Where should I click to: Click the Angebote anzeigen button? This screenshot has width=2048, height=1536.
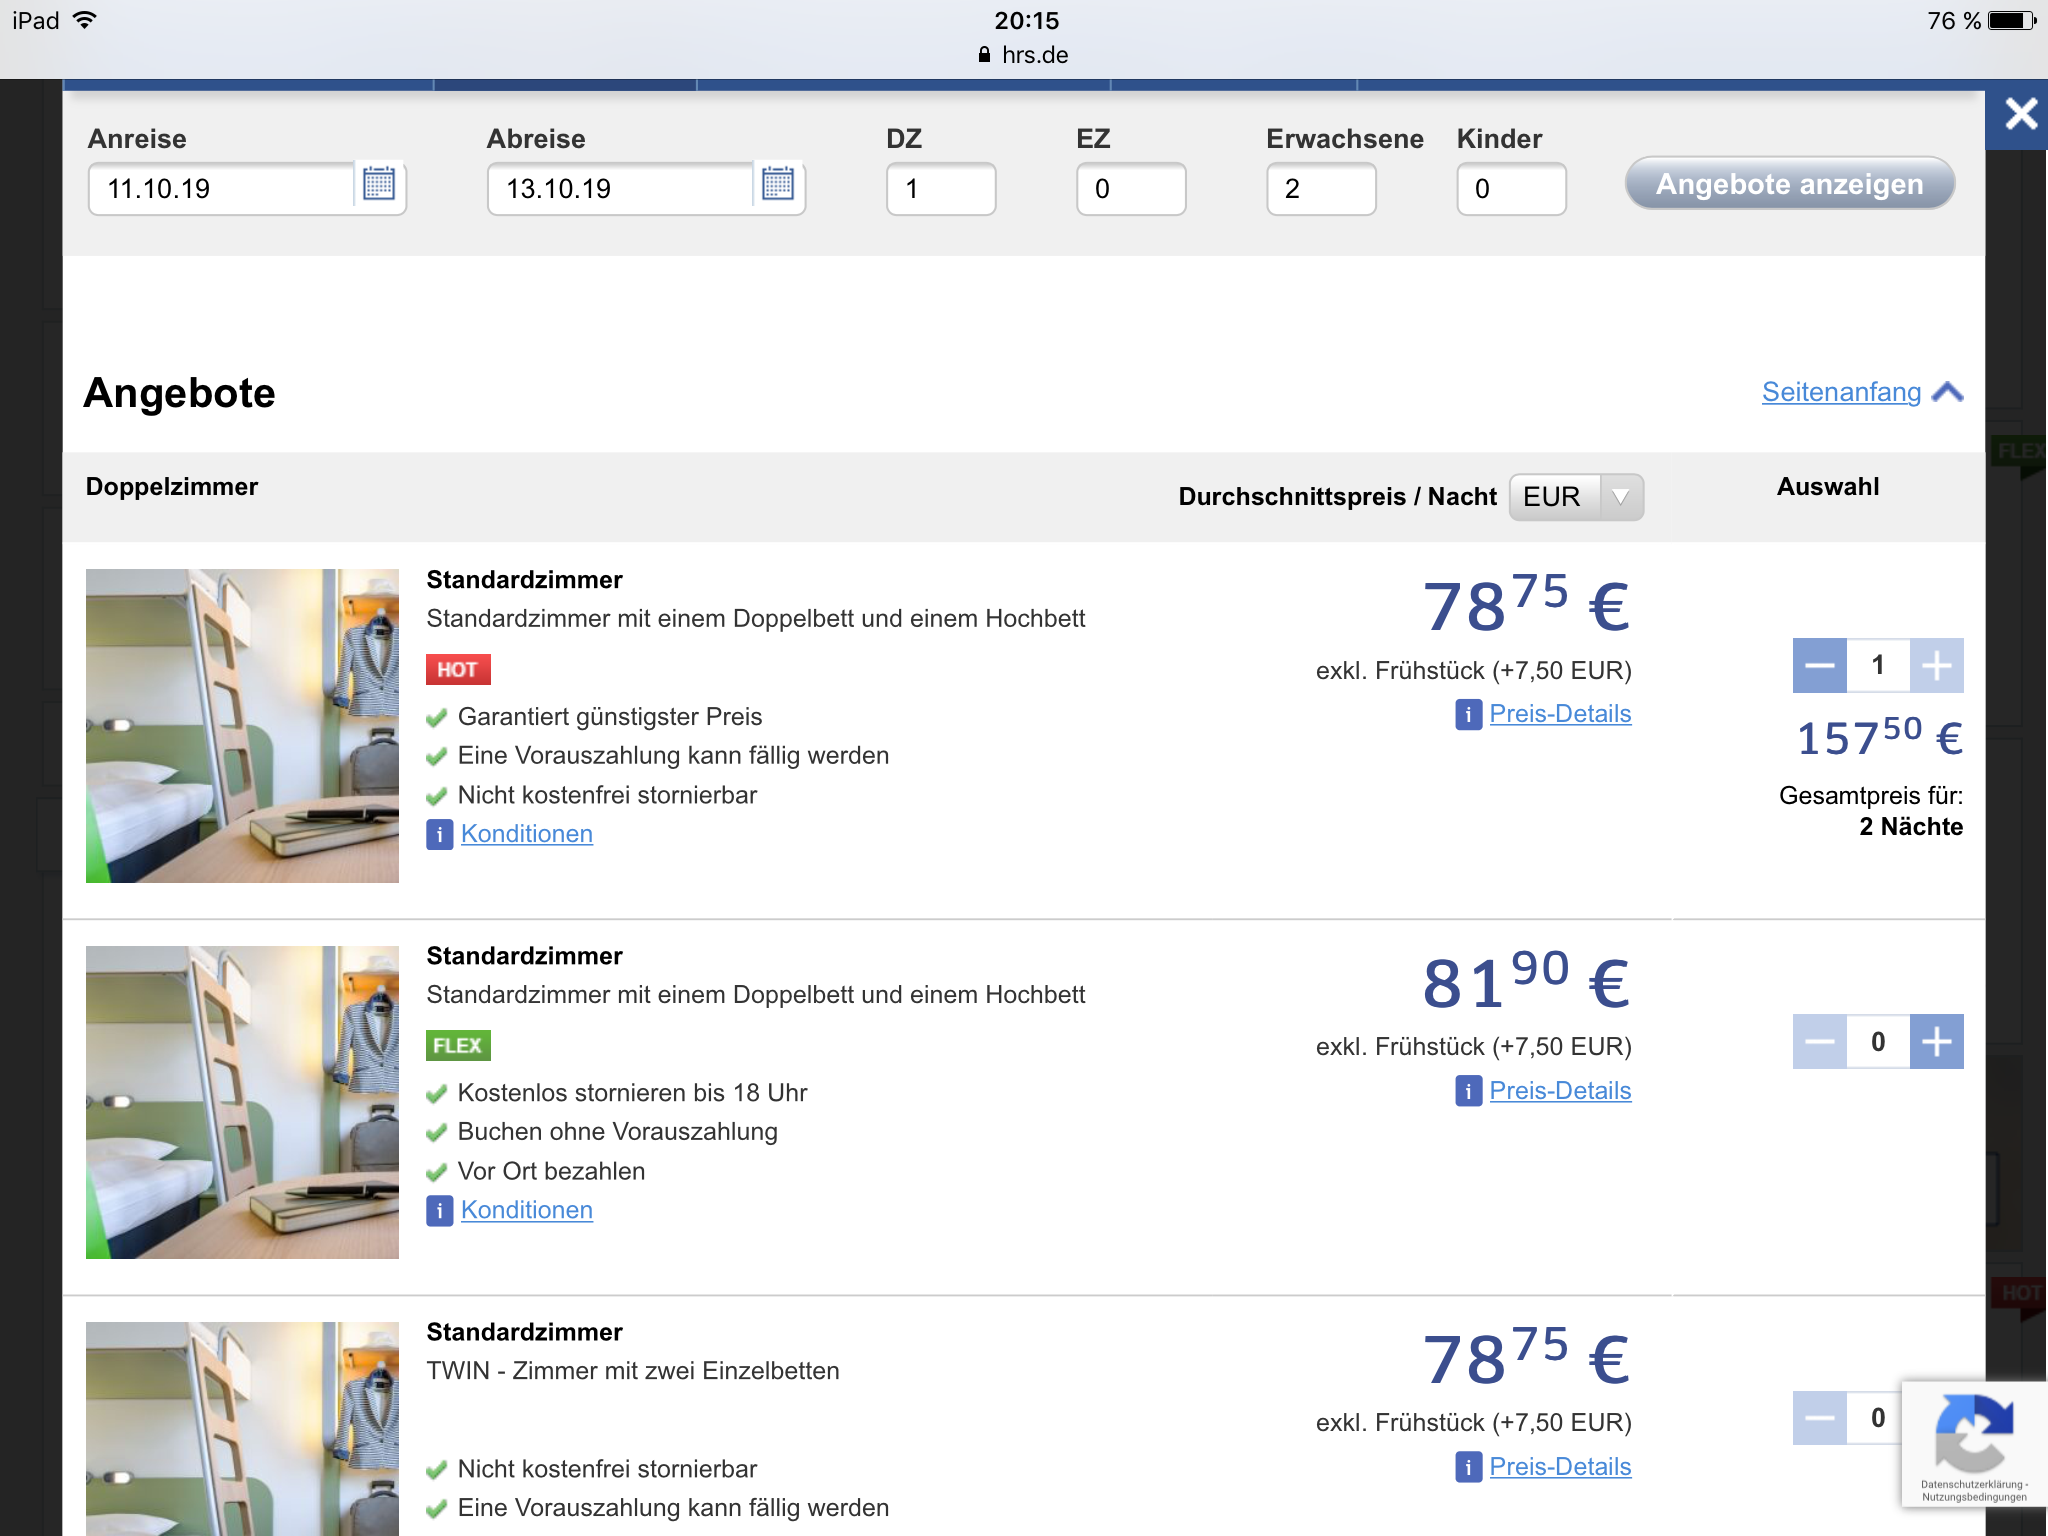[1789, 184]
